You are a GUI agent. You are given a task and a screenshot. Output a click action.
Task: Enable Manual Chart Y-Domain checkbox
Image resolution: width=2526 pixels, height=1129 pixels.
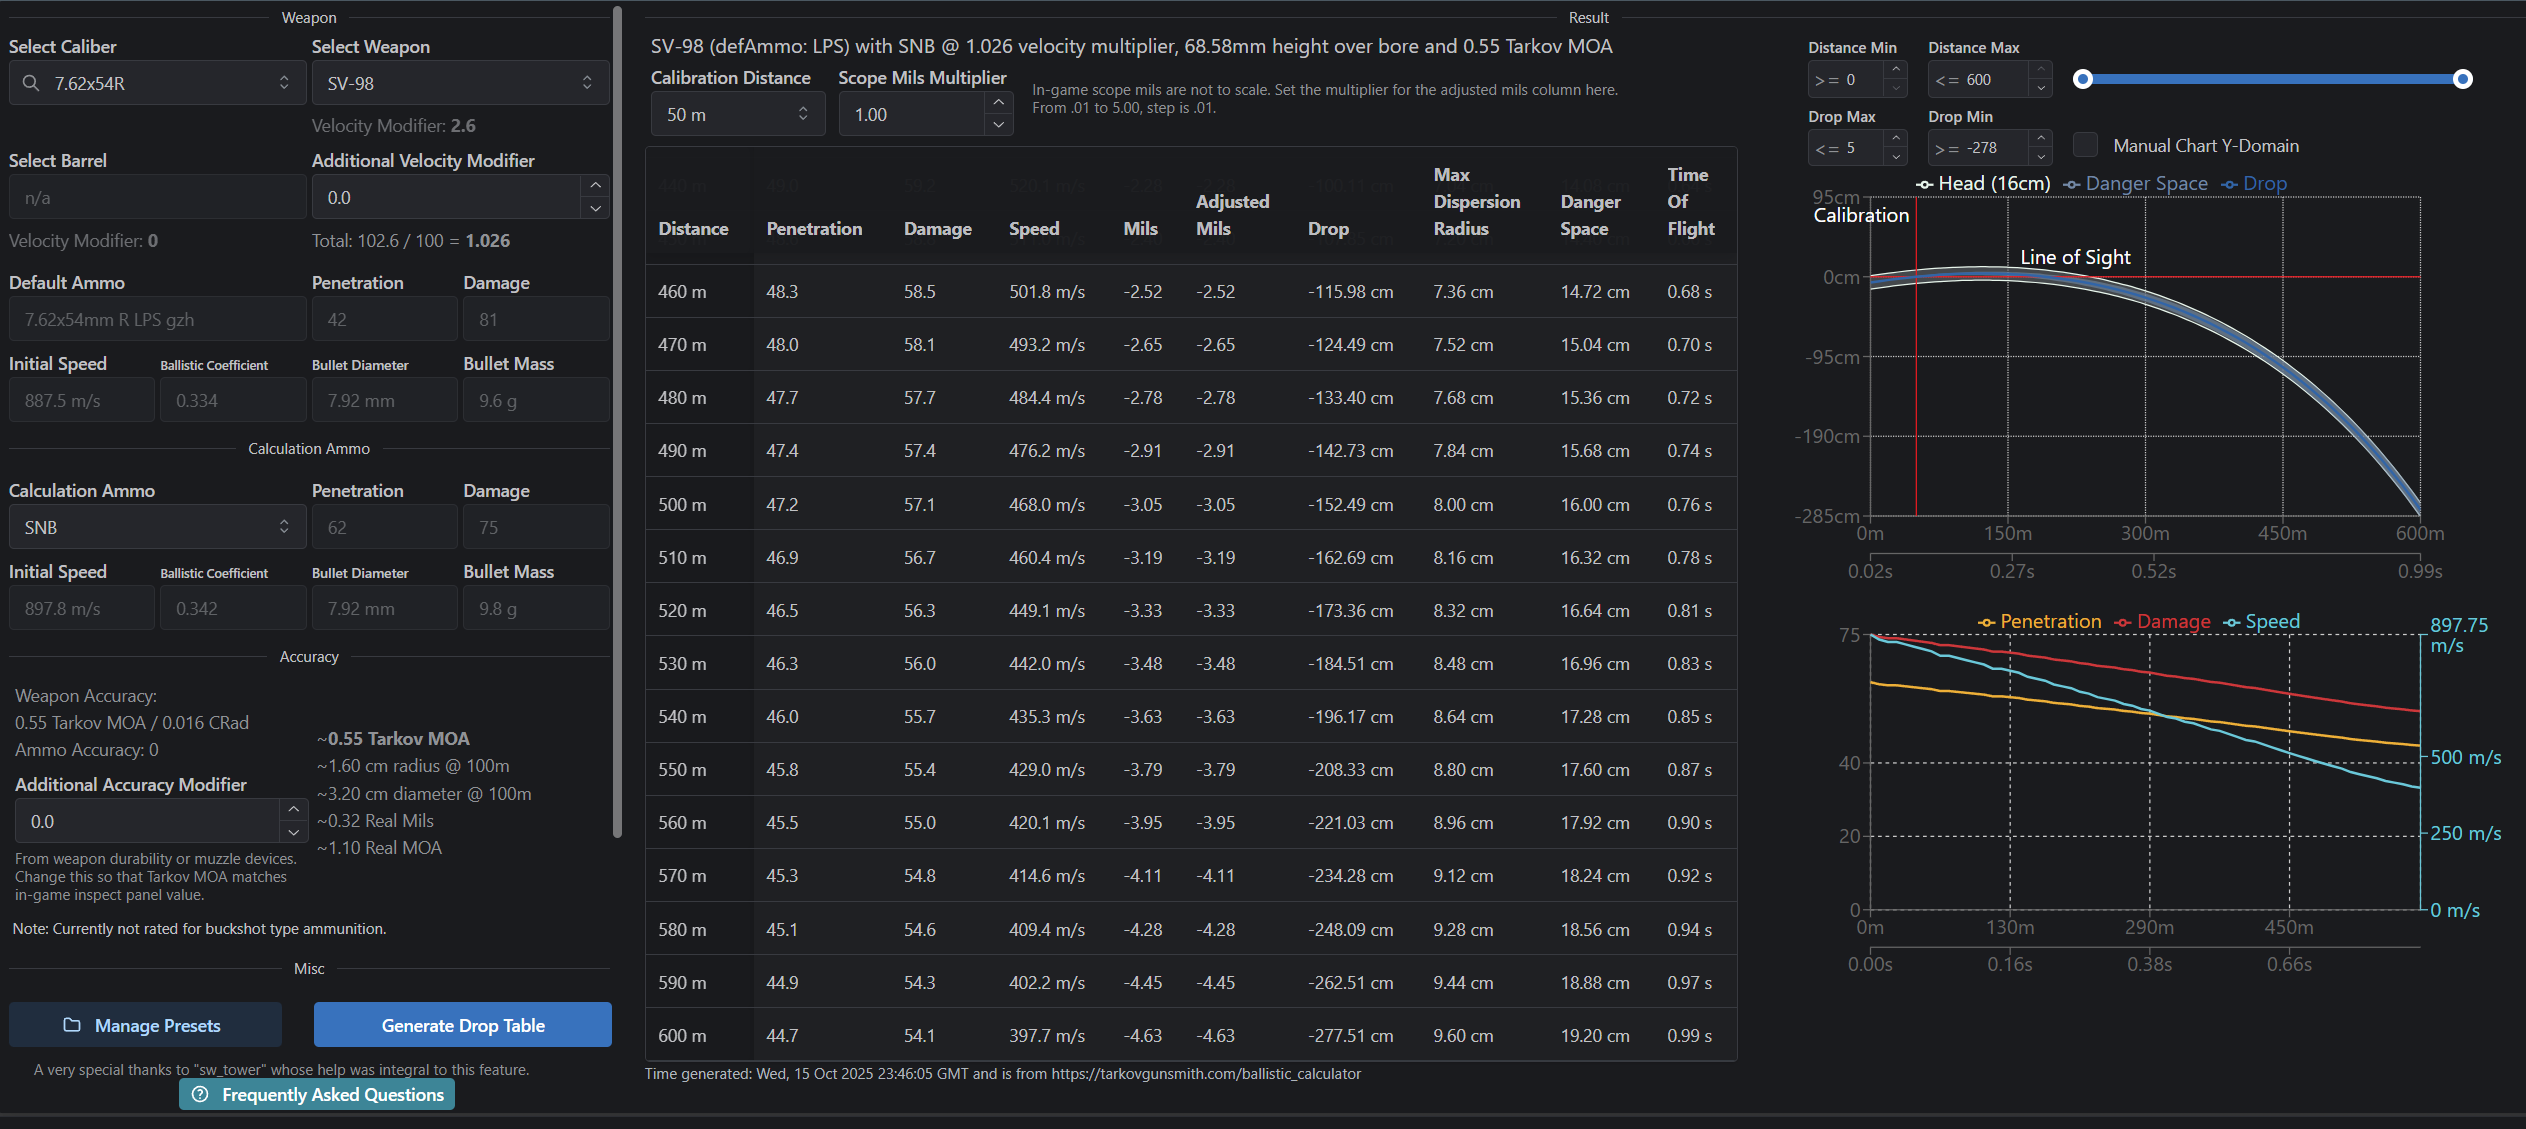click(x=2085, y=145)
